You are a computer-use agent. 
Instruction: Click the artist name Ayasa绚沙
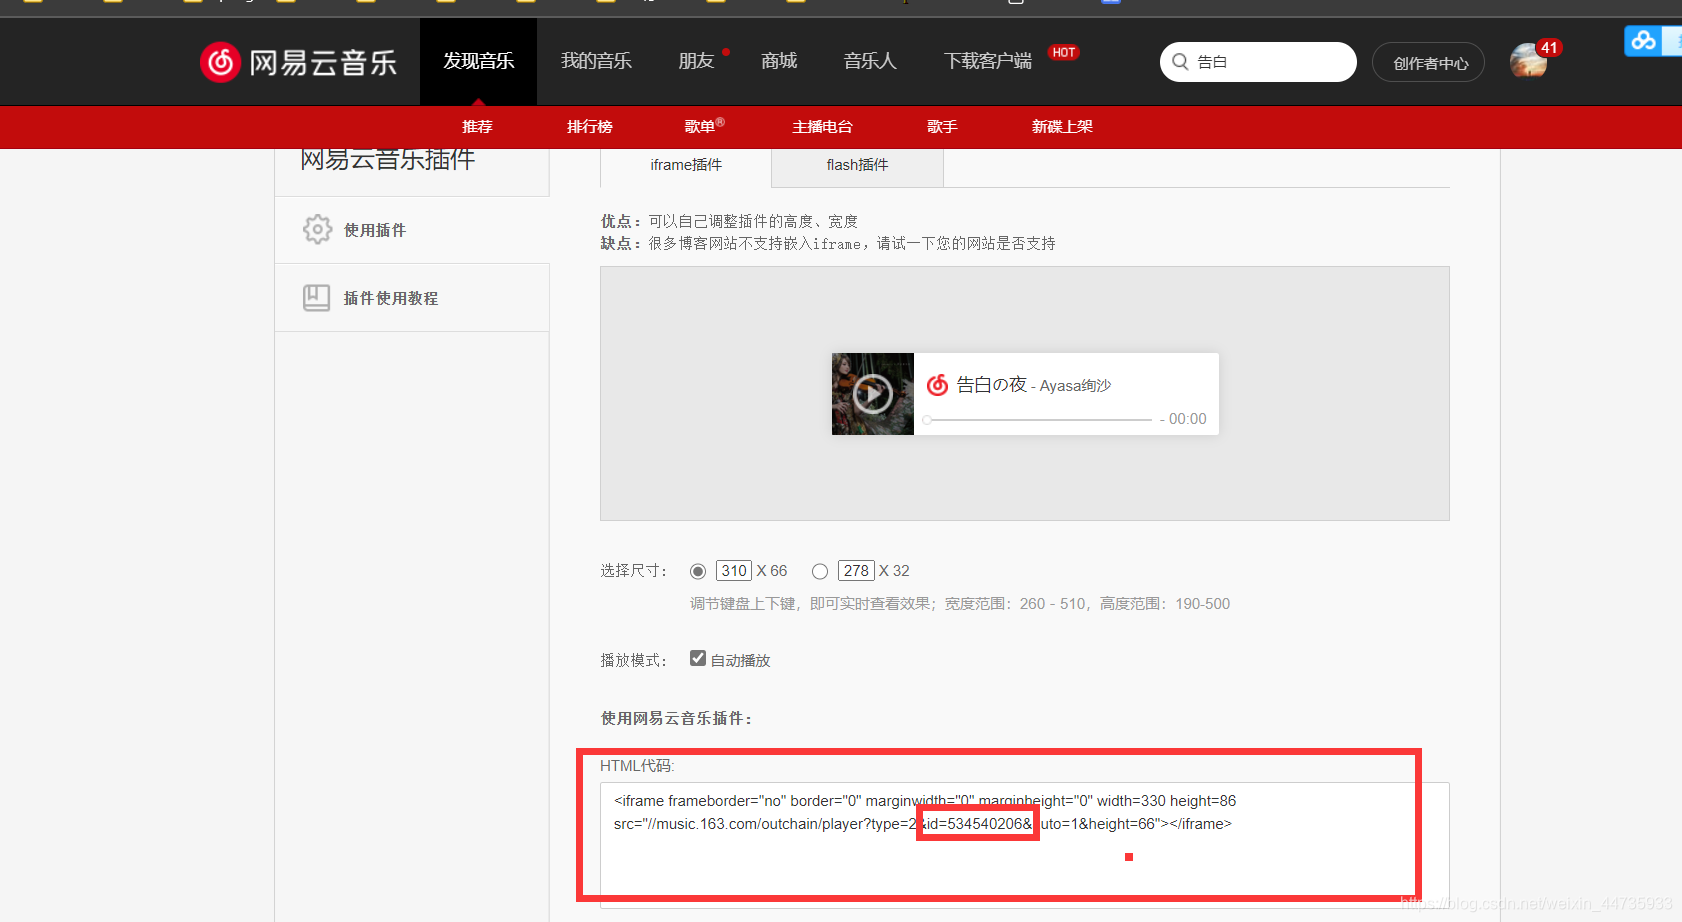(x=1075, y=386)
